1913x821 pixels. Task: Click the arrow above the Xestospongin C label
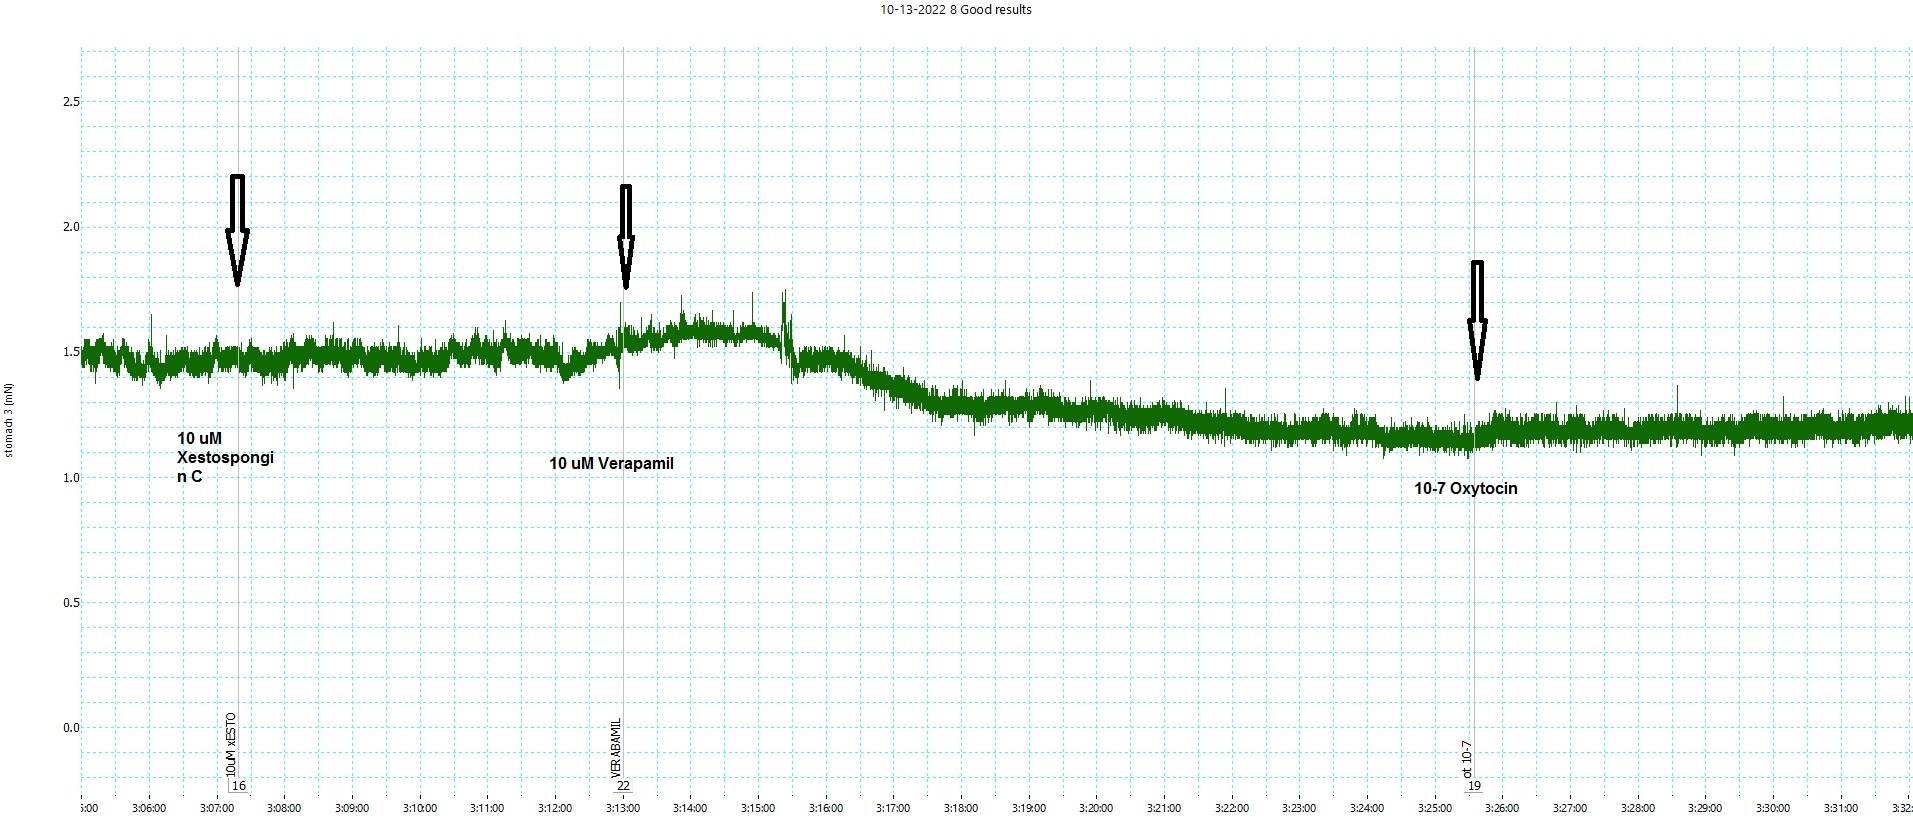[x=237, y=231]
